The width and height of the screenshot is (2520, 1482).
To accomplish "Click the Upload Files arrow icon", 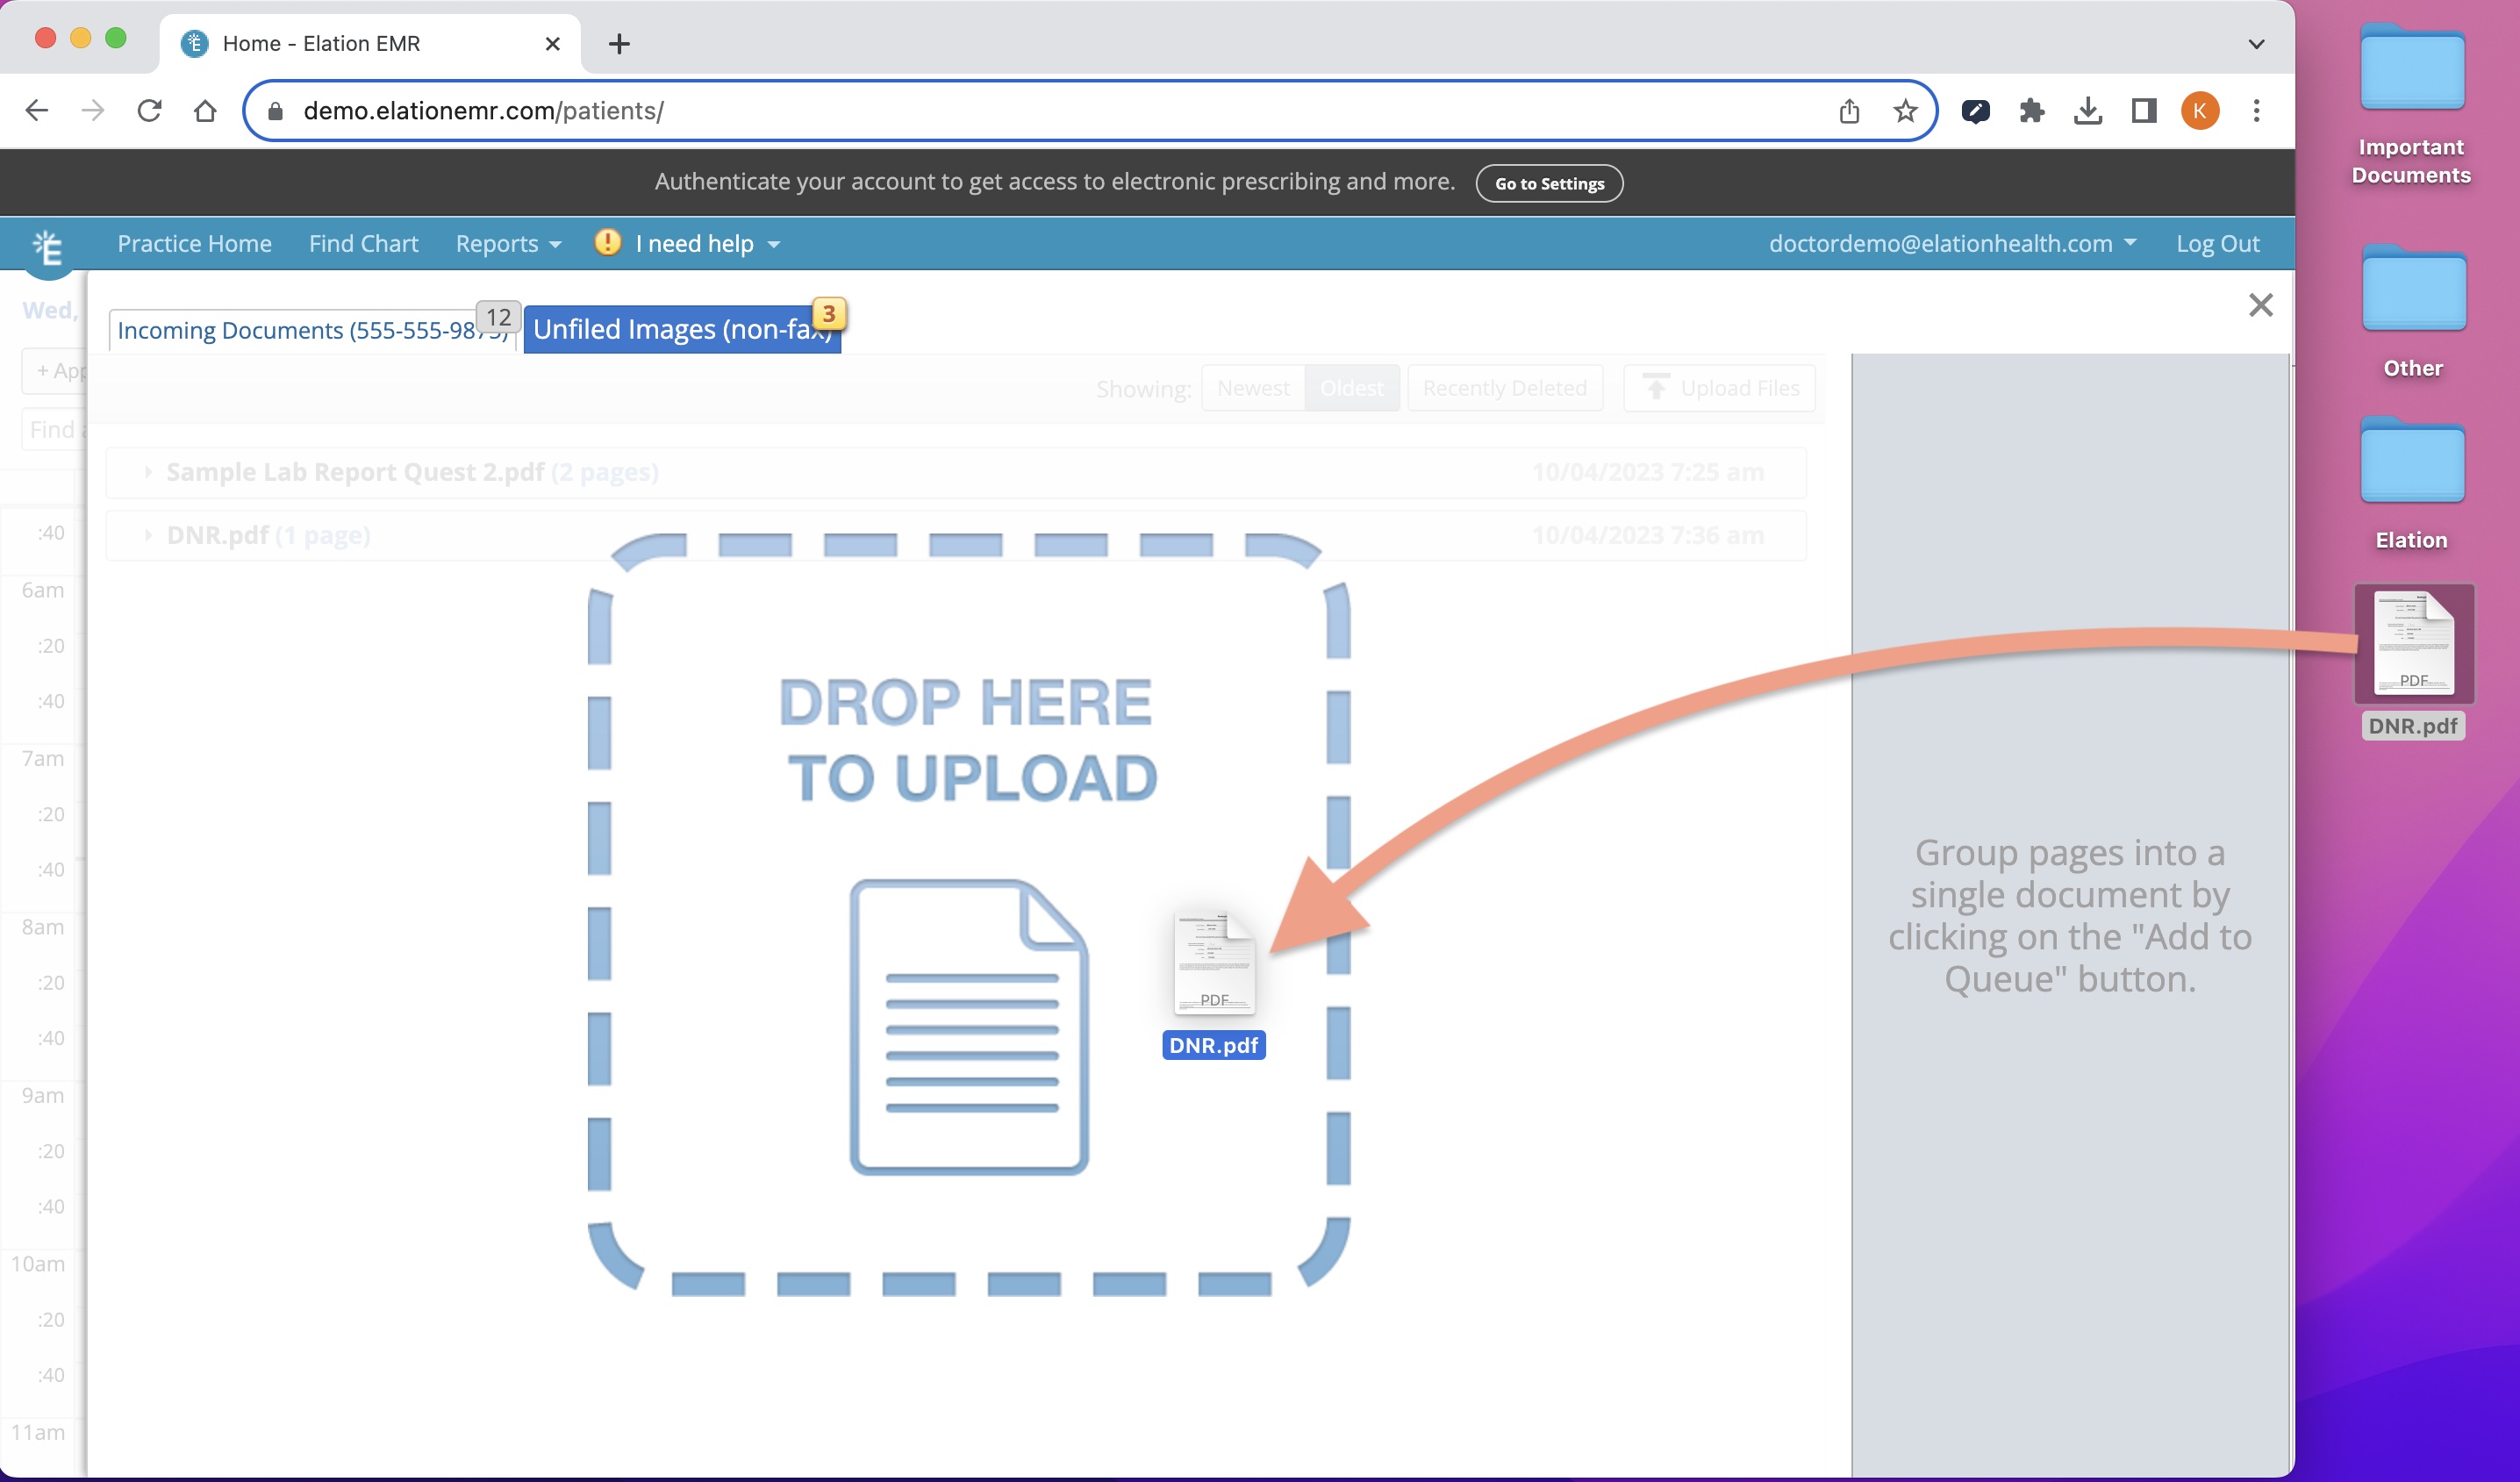I will [1656, 387].
